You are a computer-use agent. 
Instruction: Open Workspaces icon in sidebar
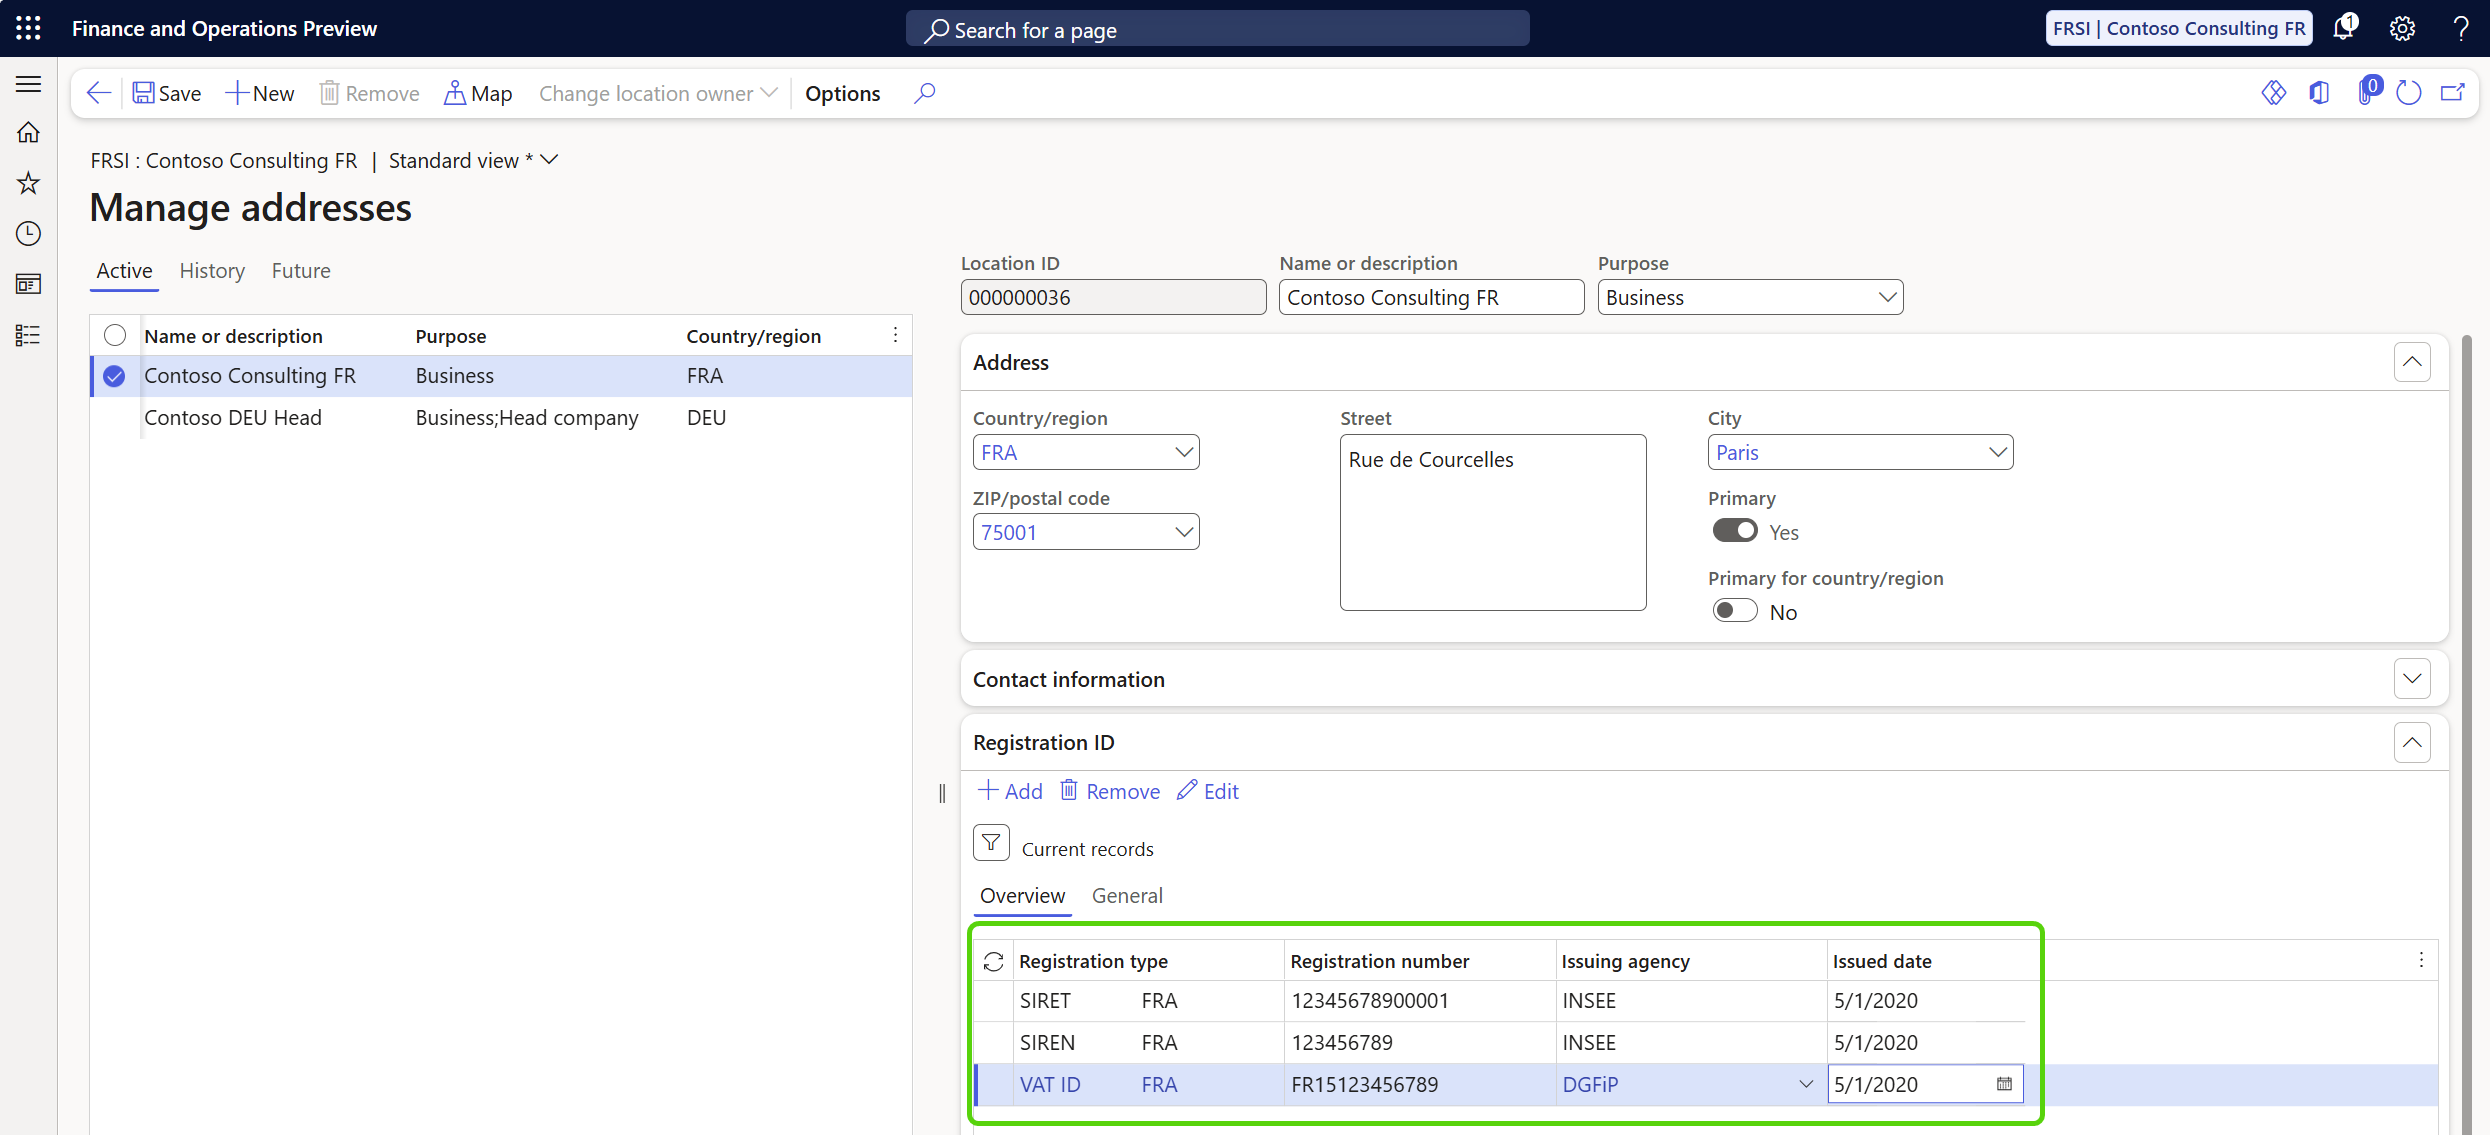(x=28, y=284)
